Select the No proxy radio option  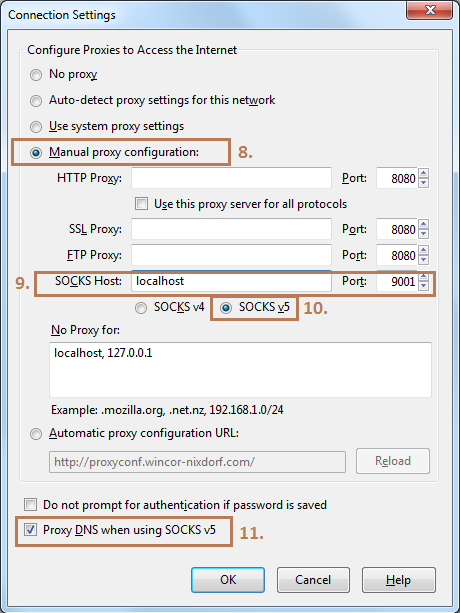(36, 75)
